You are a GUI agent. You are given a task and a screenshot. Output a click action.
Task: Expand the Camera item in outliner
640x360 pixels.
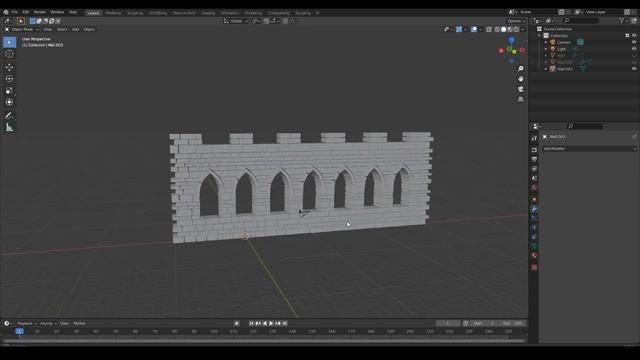pos(546,42)
